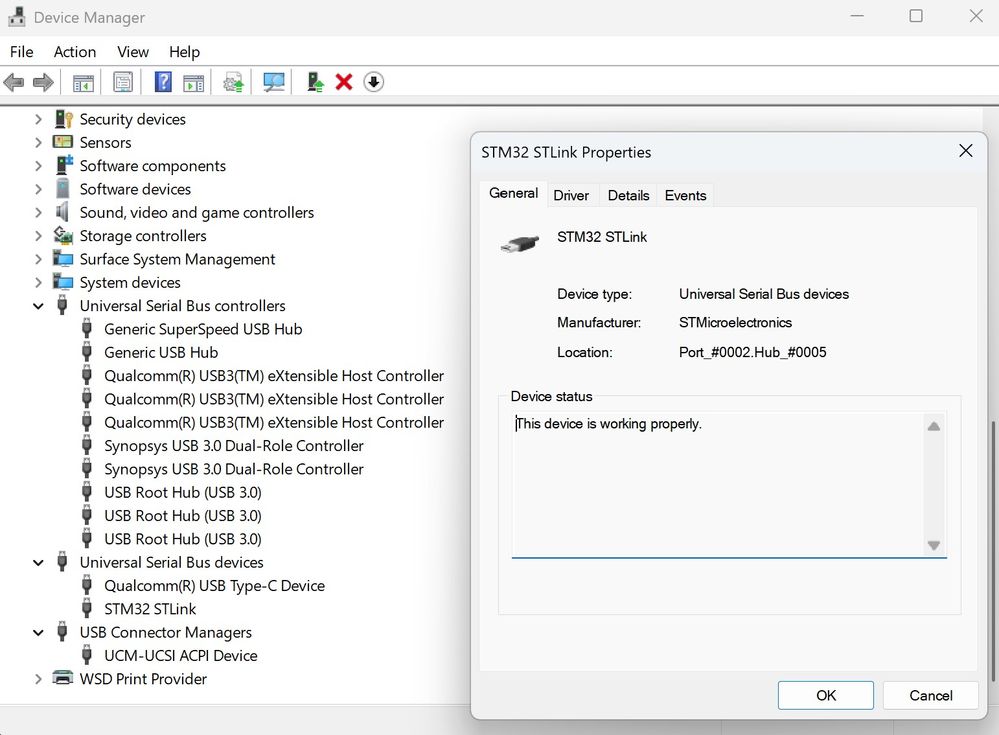This screenshot has width=999, height=735.
Task: Show or hide the console tree icon
Action: tap(83, 82)
